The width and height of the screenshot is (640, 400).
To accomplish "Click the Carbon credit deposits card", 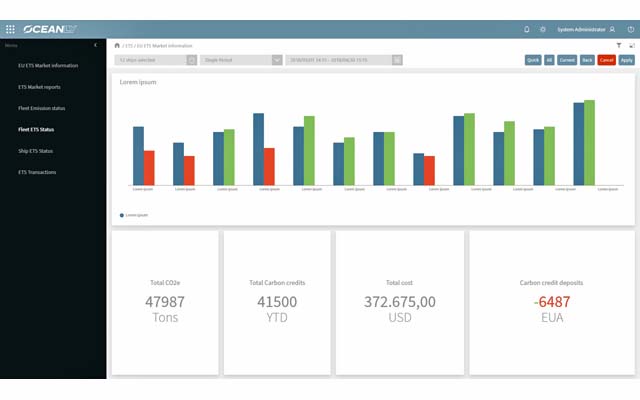I will click(552, 302).
